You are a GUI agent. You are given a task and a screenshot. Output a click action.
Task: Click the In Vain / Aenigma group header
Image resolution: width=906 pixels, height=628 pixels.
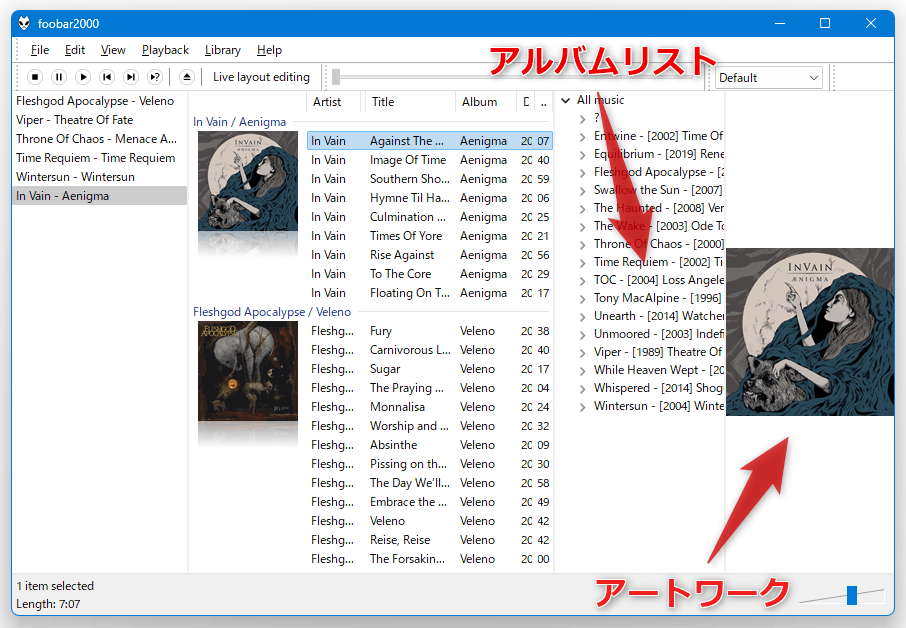(239, 122)
